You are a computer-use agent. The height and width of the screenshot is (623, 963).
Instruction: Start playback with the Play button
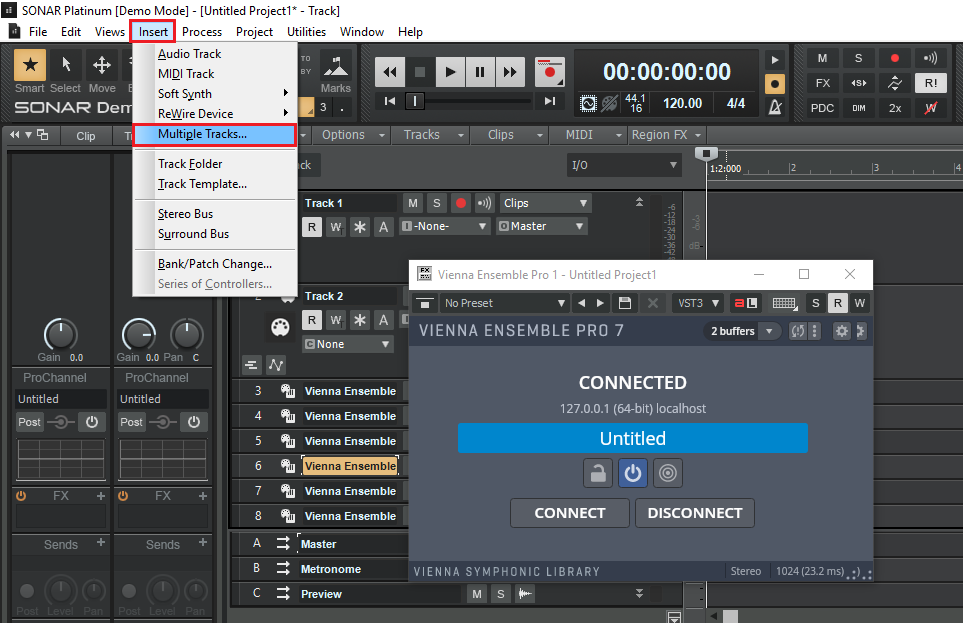450,72
